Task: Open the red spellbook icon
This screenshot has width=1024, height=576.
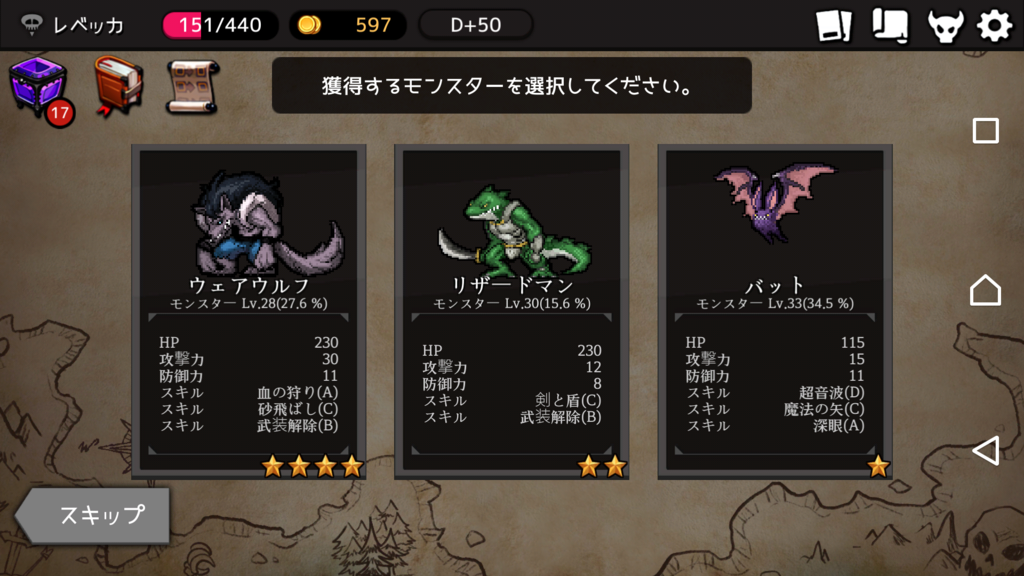Action: pos(118,86)
